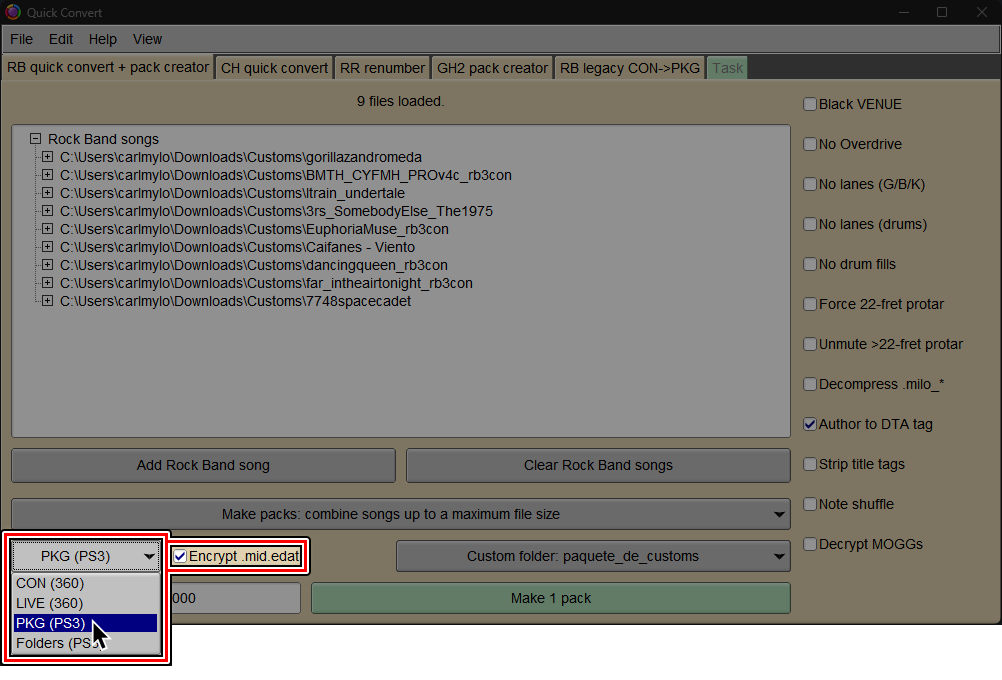This screenshot has width=1002, height=680.
Task: Enable Decrypt MOGGs option
Action: pyautogui.click(x=810, y=544)
